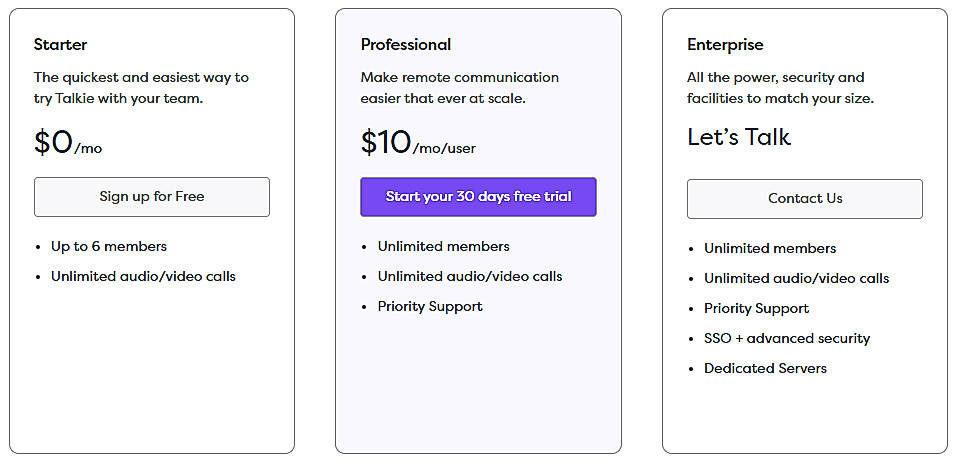
Task: Click Starter's Unlimited audio/video calls item
Action: (x=143, y=276)
